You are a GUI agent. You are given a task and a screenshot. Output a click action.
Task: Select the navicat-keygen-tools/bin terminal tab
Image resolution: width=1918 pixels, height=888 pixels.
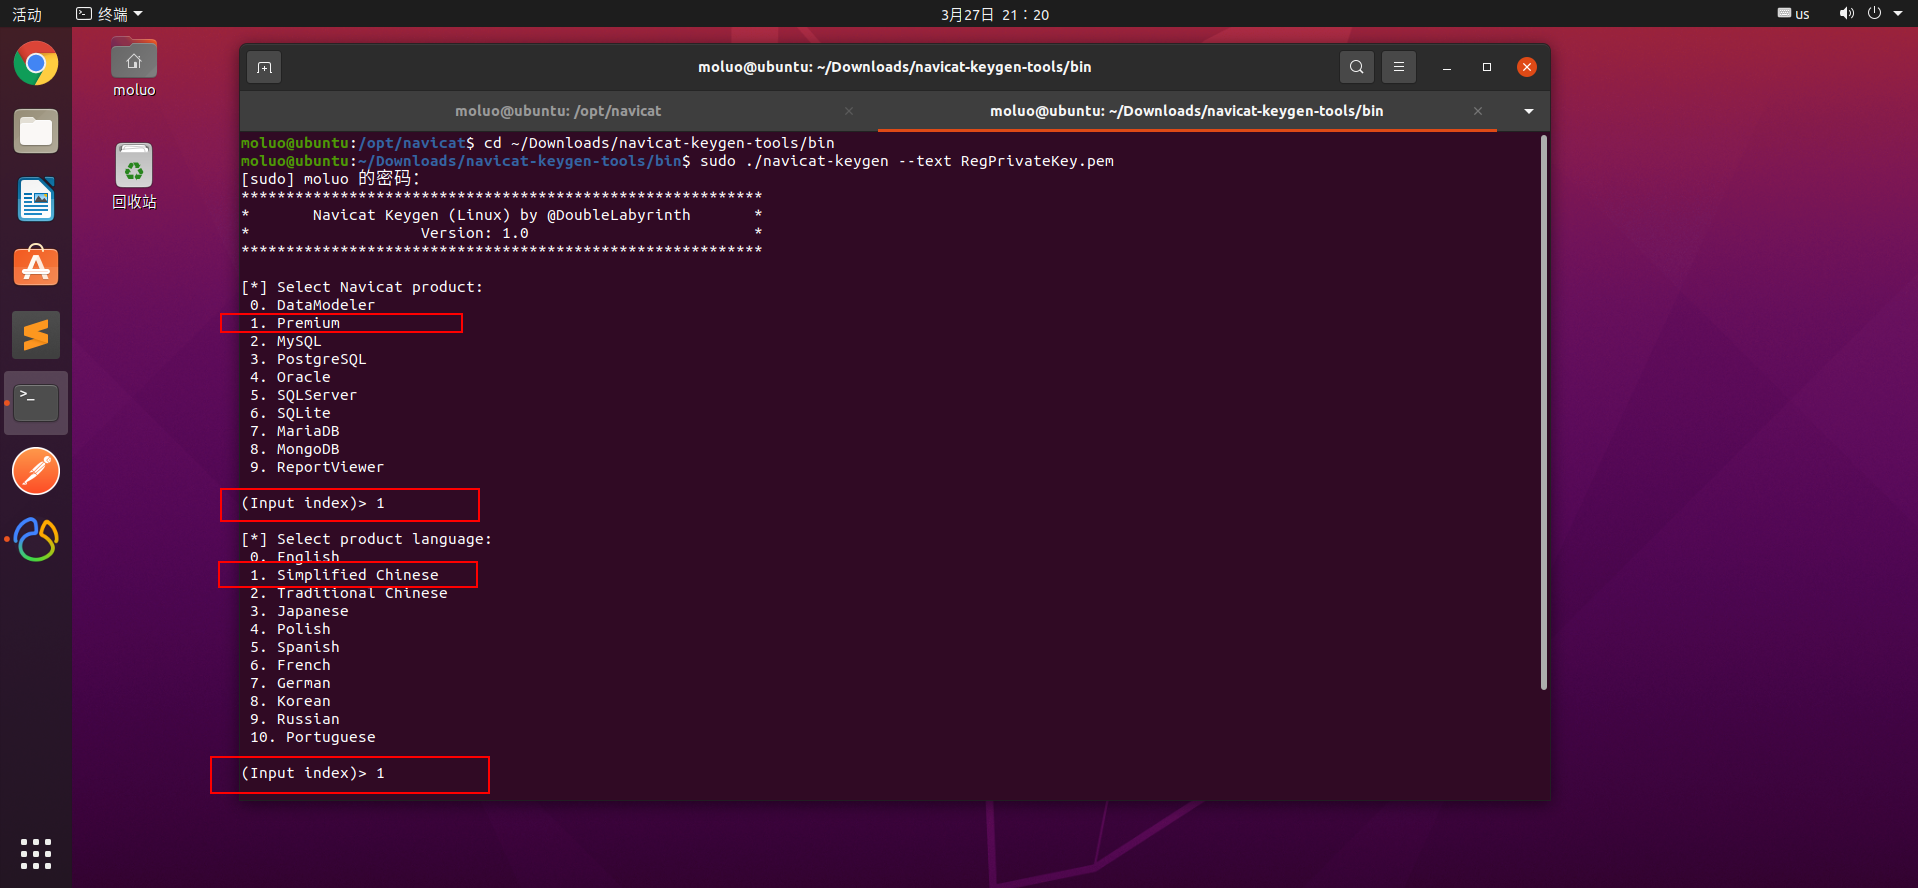[1186, 111]
